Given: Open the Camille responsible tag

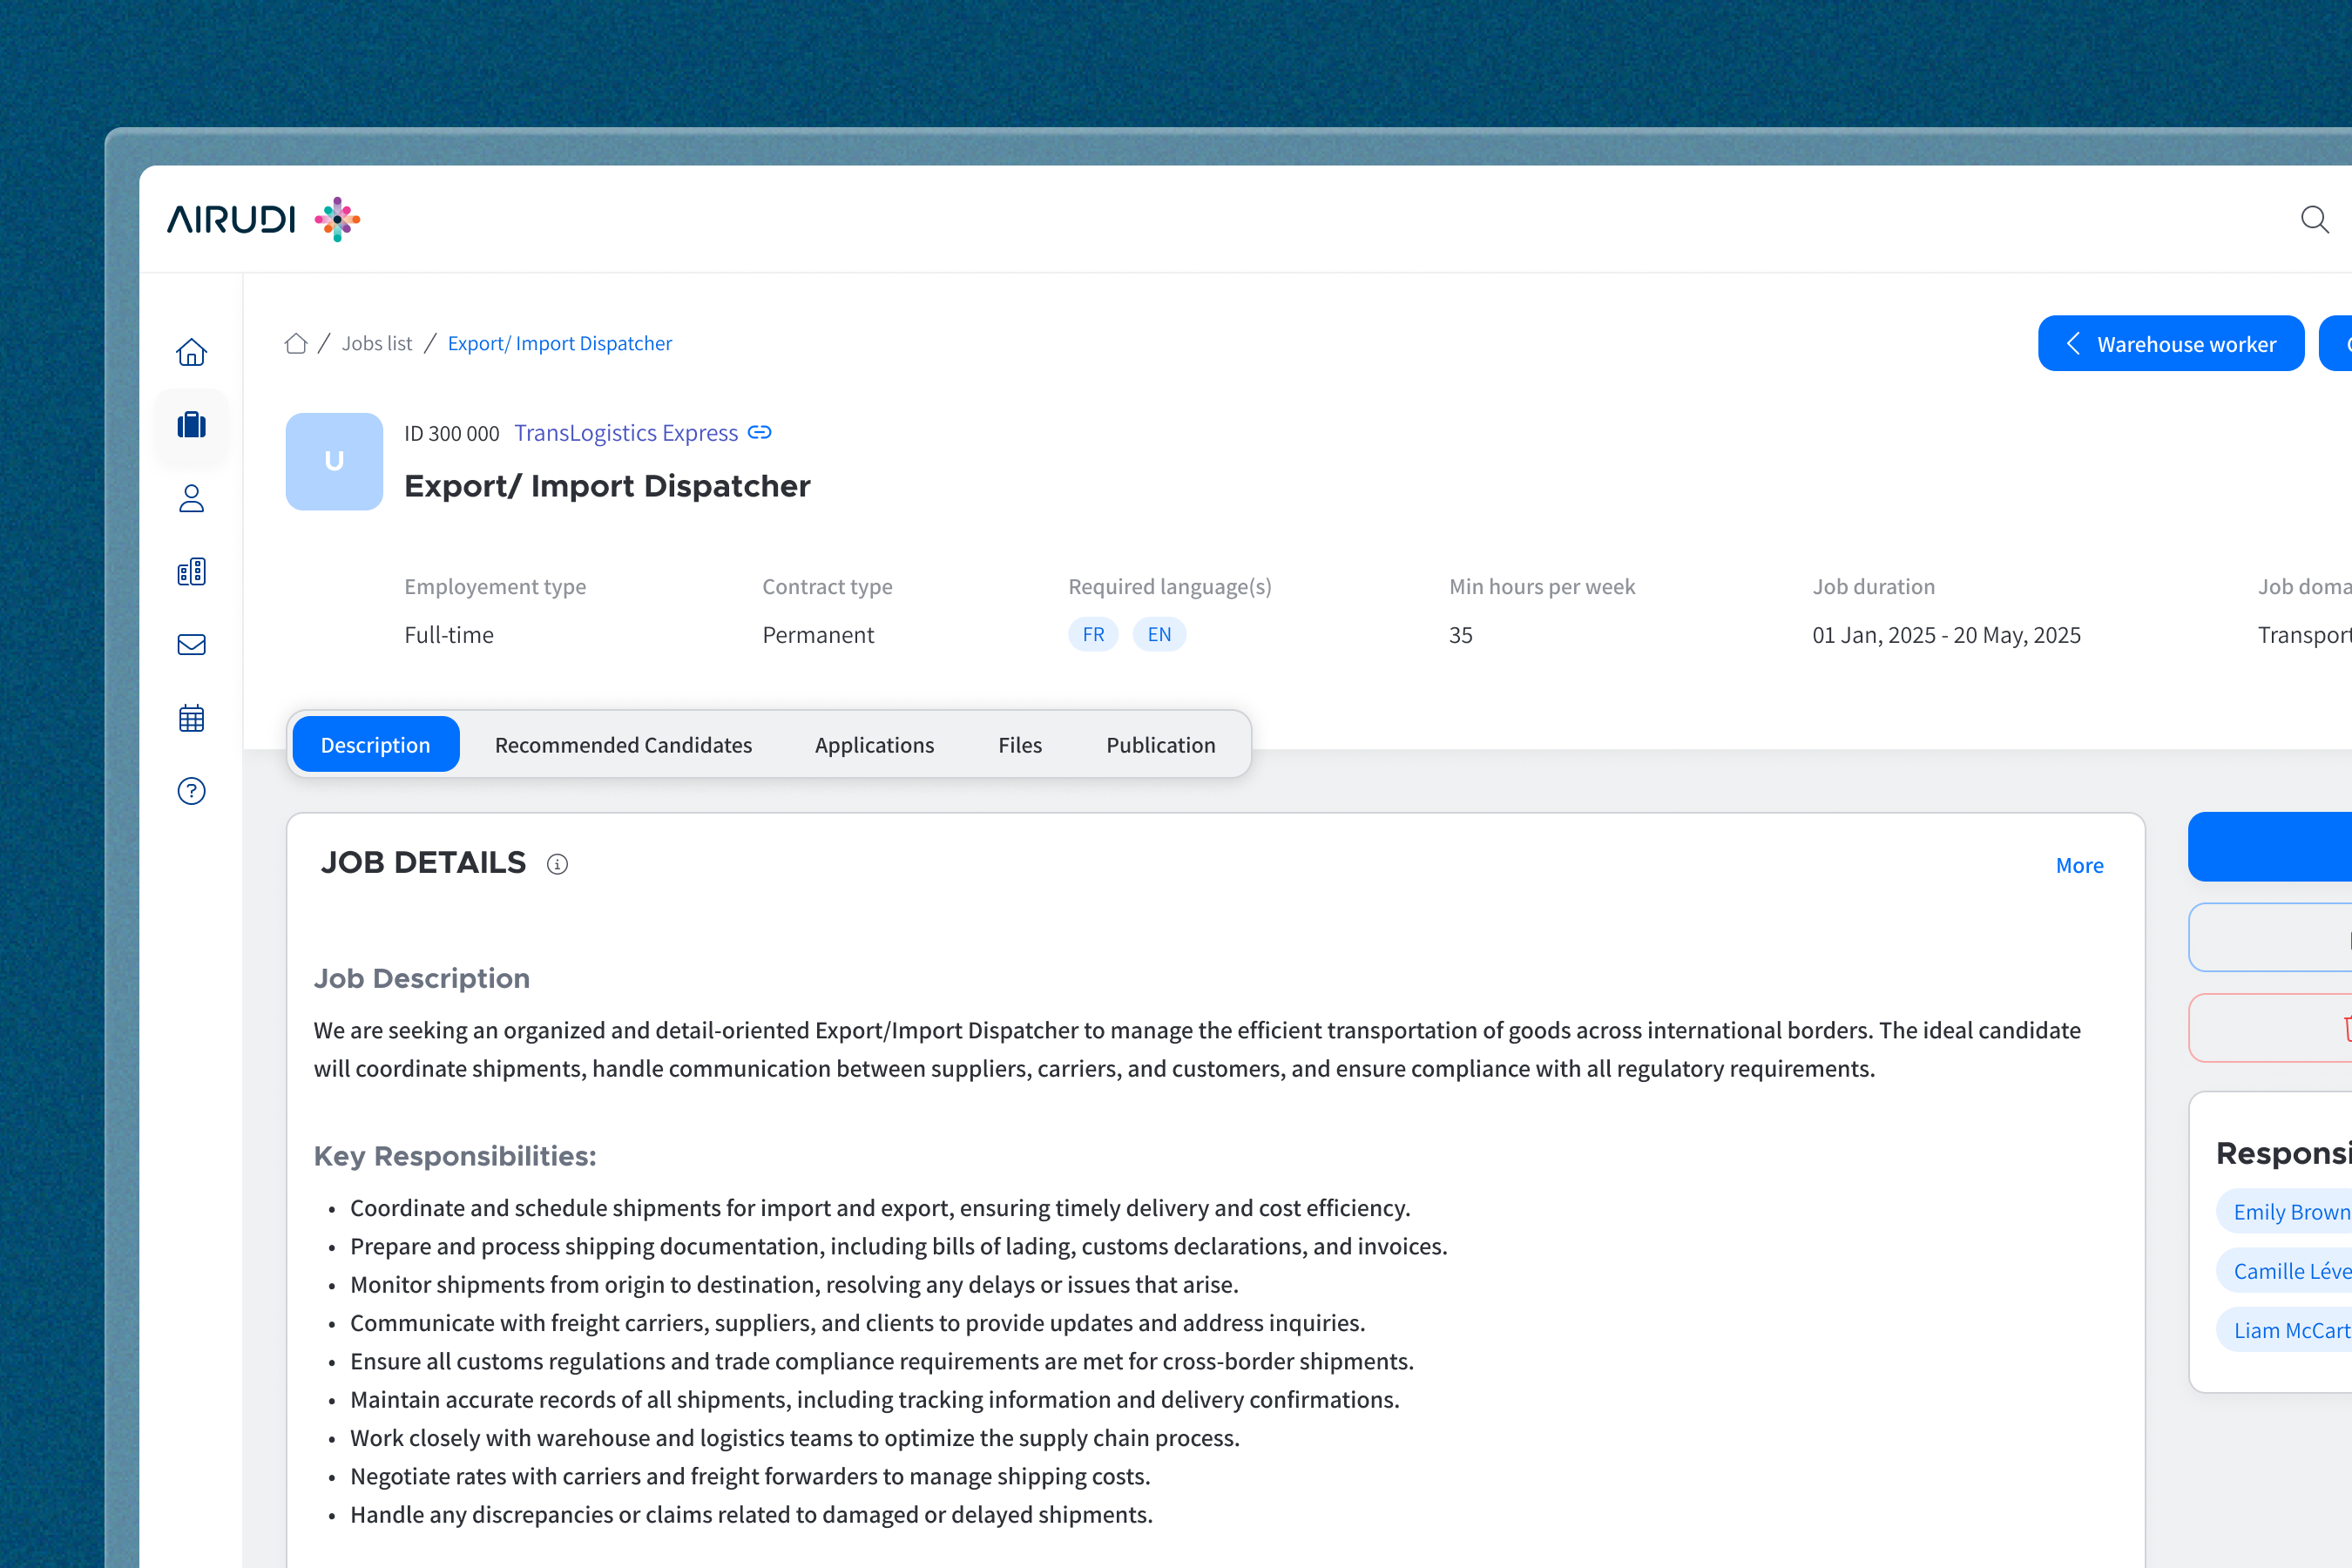Looking at the screenshot, I should coord(2285,1271).
